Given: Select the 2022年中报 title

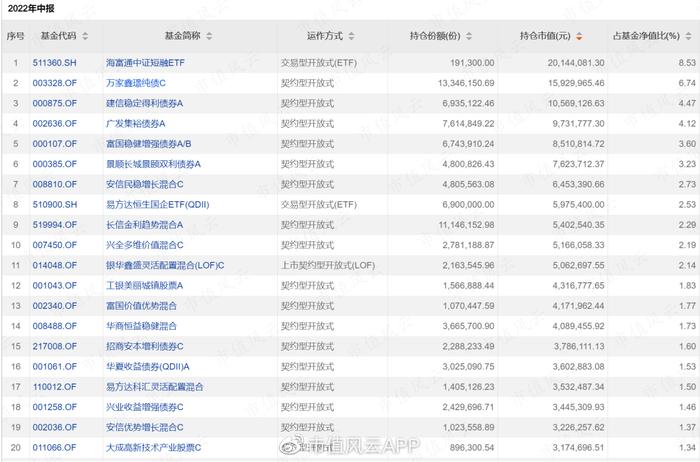Looking at the screenshot, I should (31, 8).
